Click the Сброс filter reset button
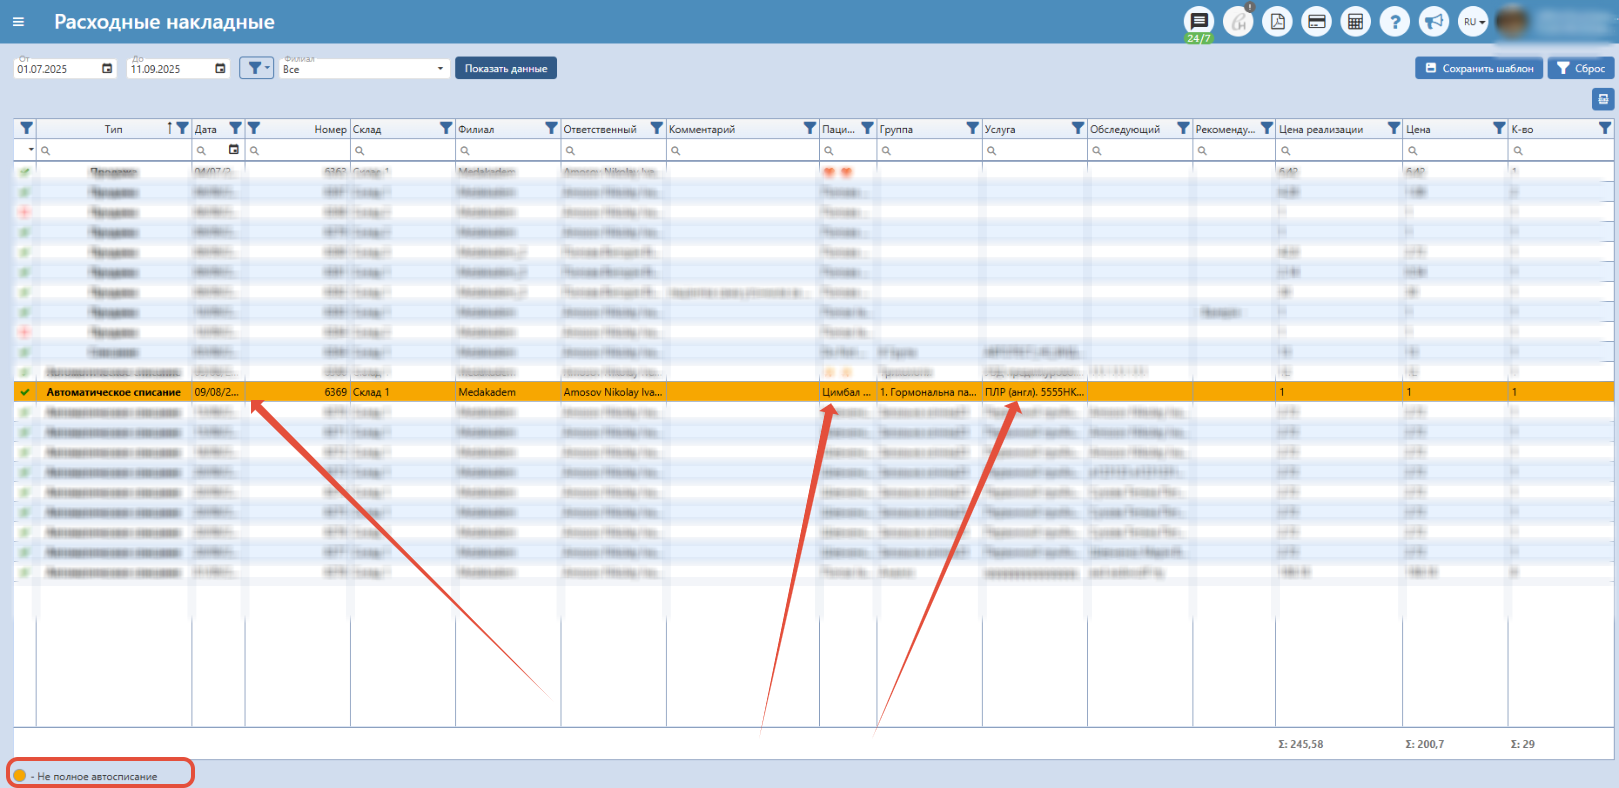 click(1580, 68)
